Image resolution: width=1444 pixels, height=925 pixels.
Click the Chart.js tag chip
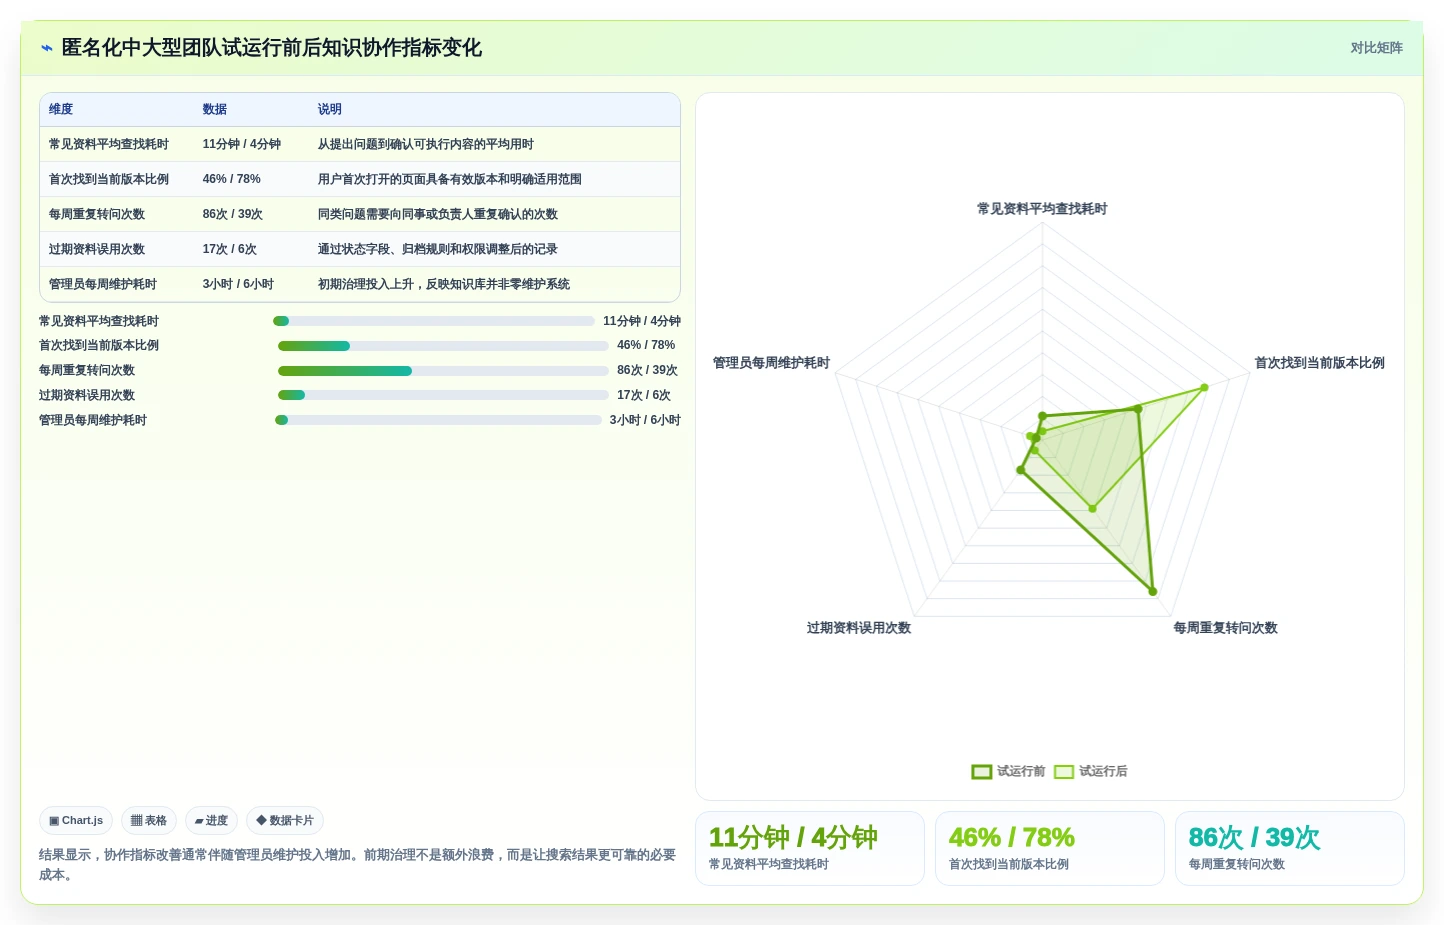pos(76,820)
